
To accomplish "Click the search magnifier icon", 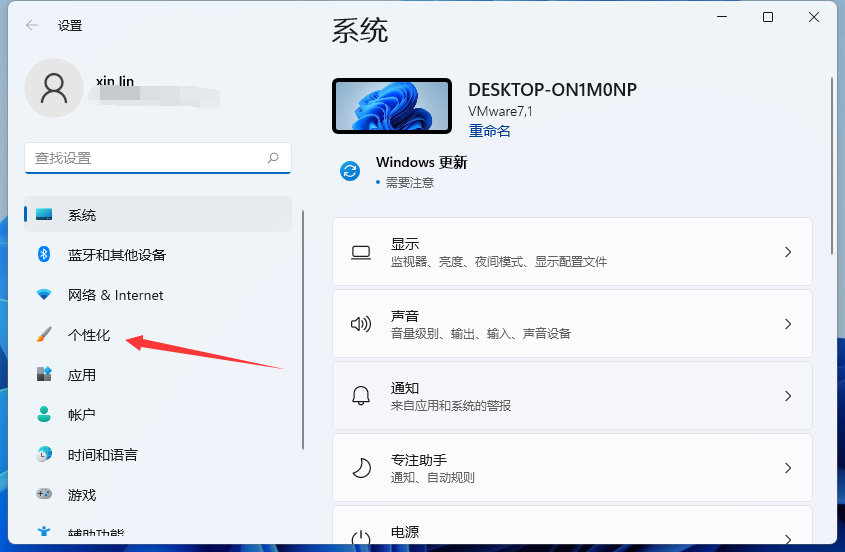I will point(273,158).
